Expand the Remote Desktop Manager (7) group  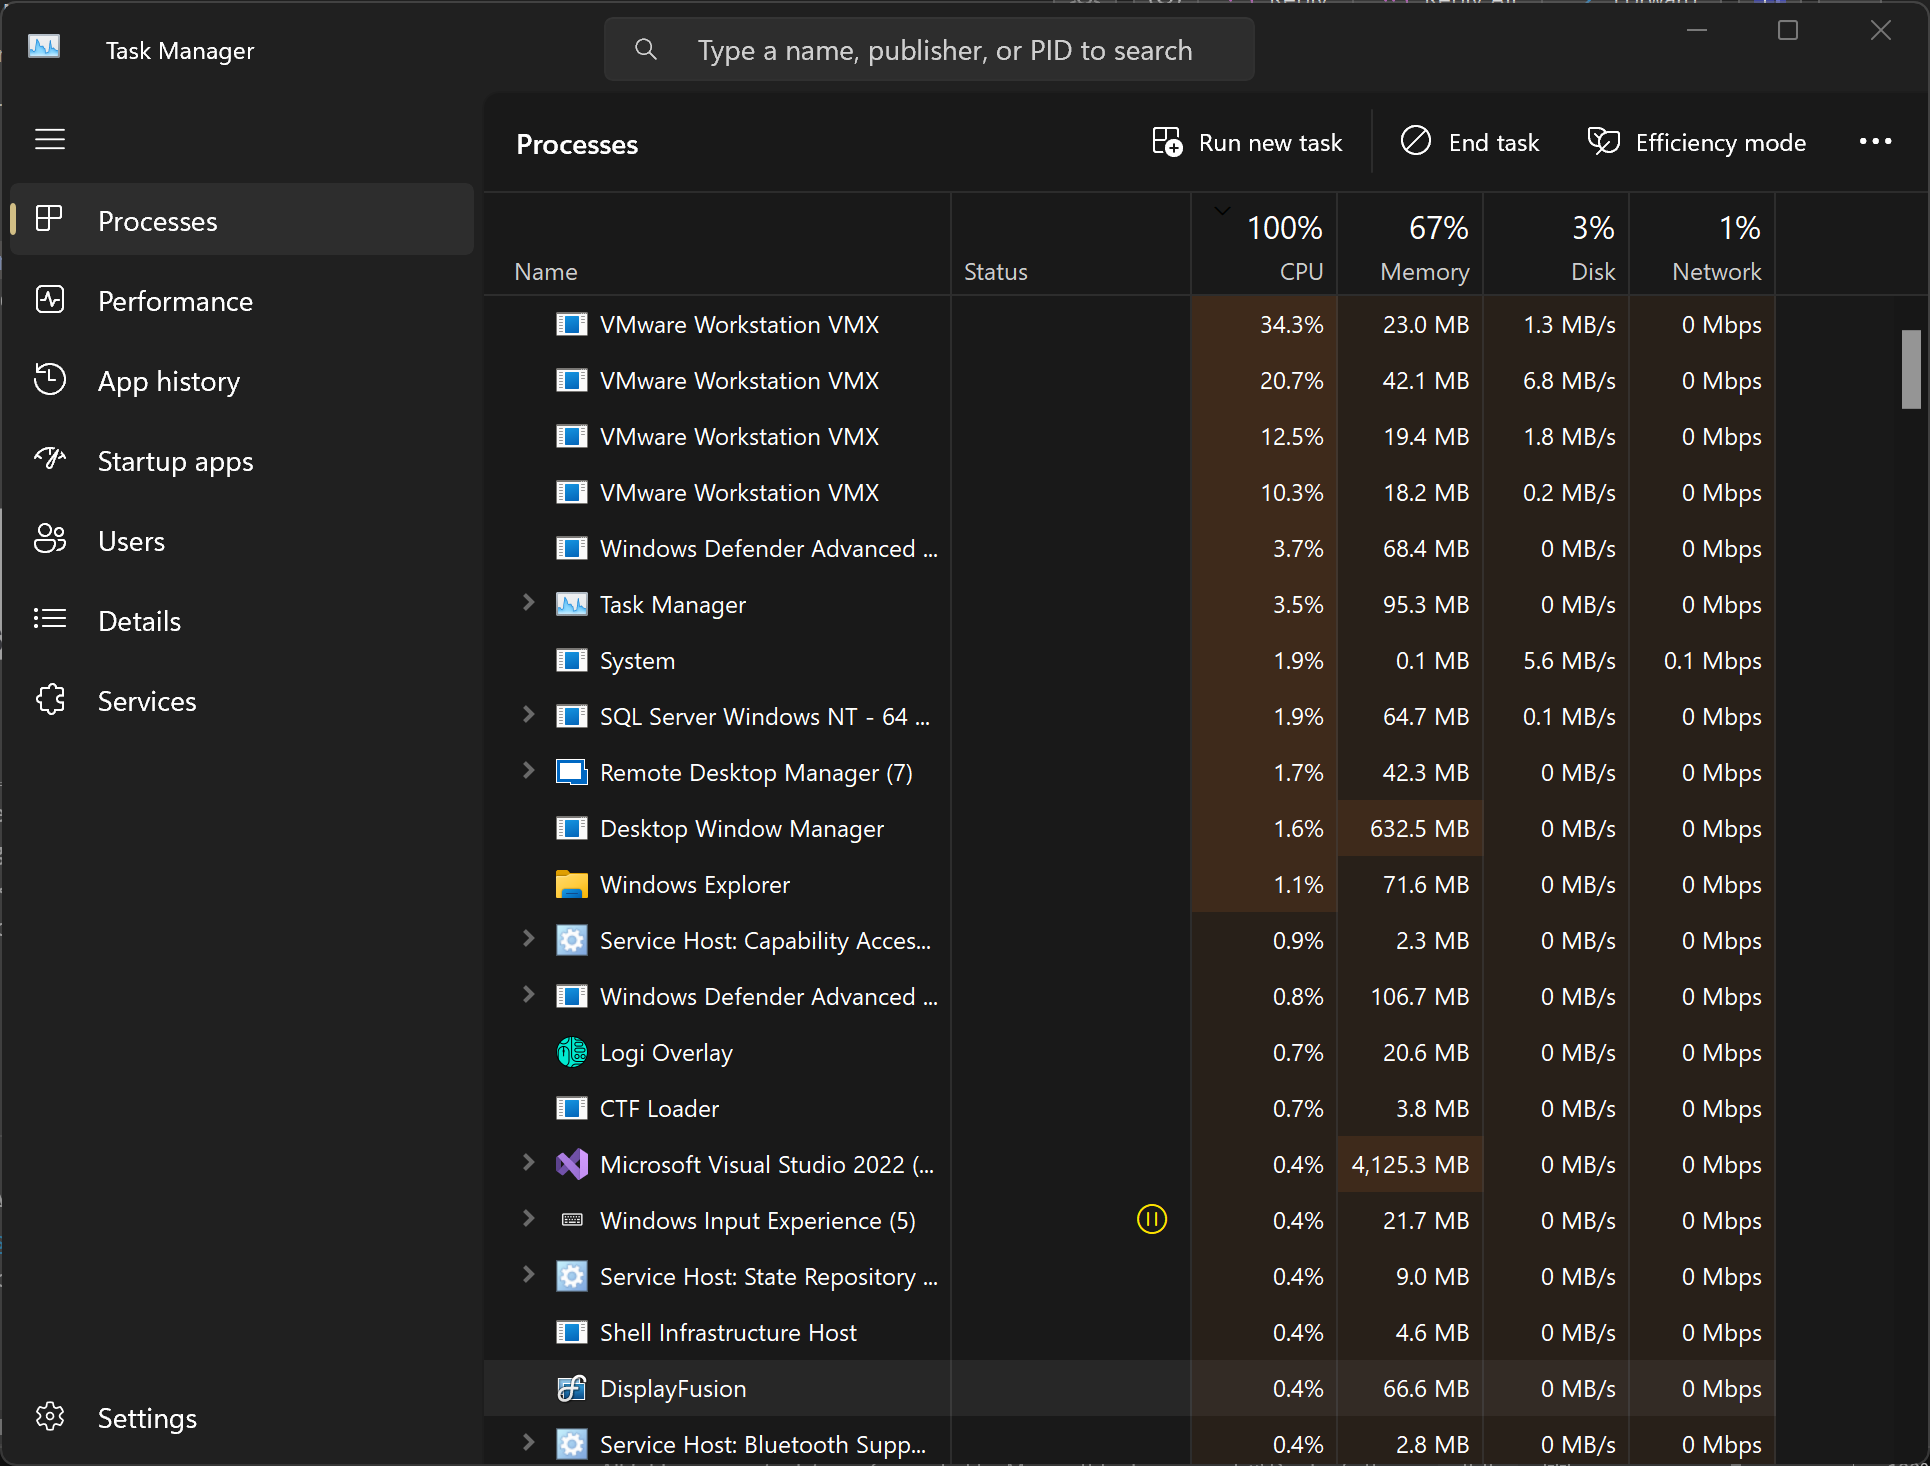pyautogui.click(x=528, y=771)
